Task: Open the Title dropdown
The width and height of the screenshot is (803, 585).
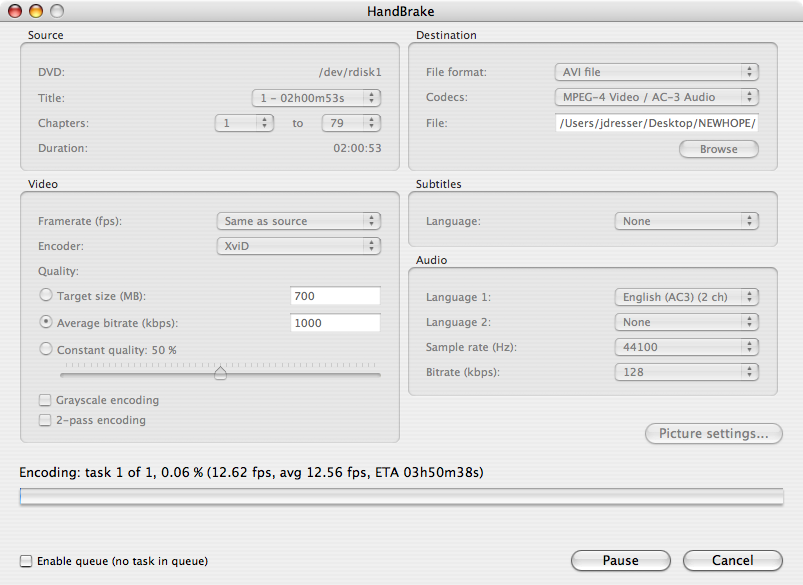Action: point(316,98)
